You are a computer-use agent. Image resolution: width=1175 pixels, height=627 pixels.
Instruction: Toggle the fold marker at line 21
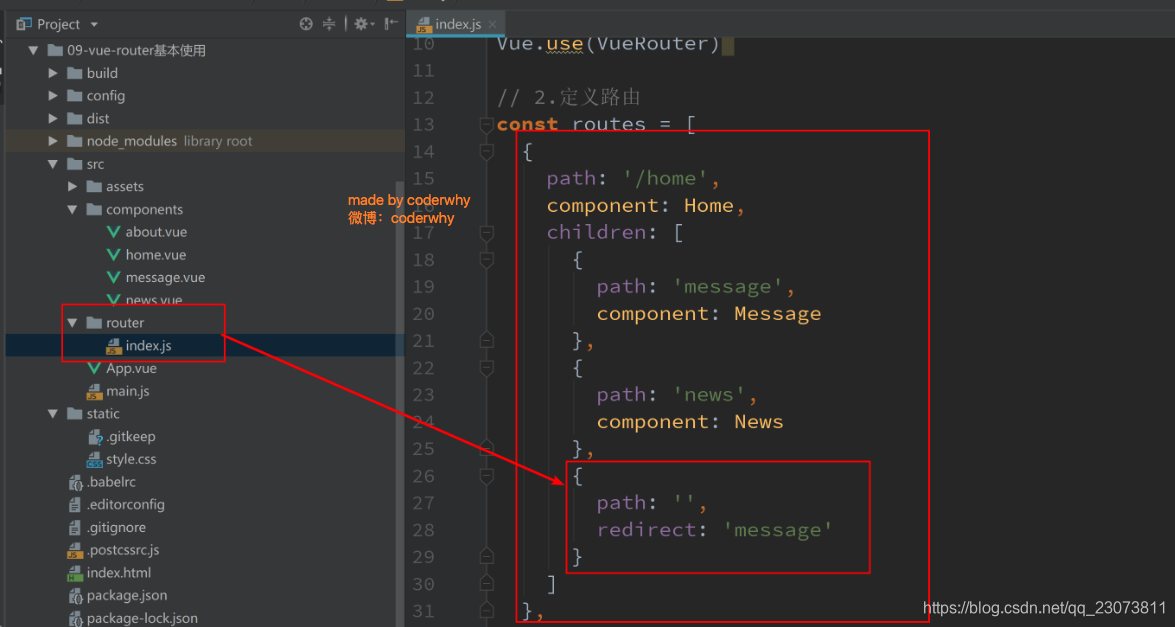tap(487, 341)
